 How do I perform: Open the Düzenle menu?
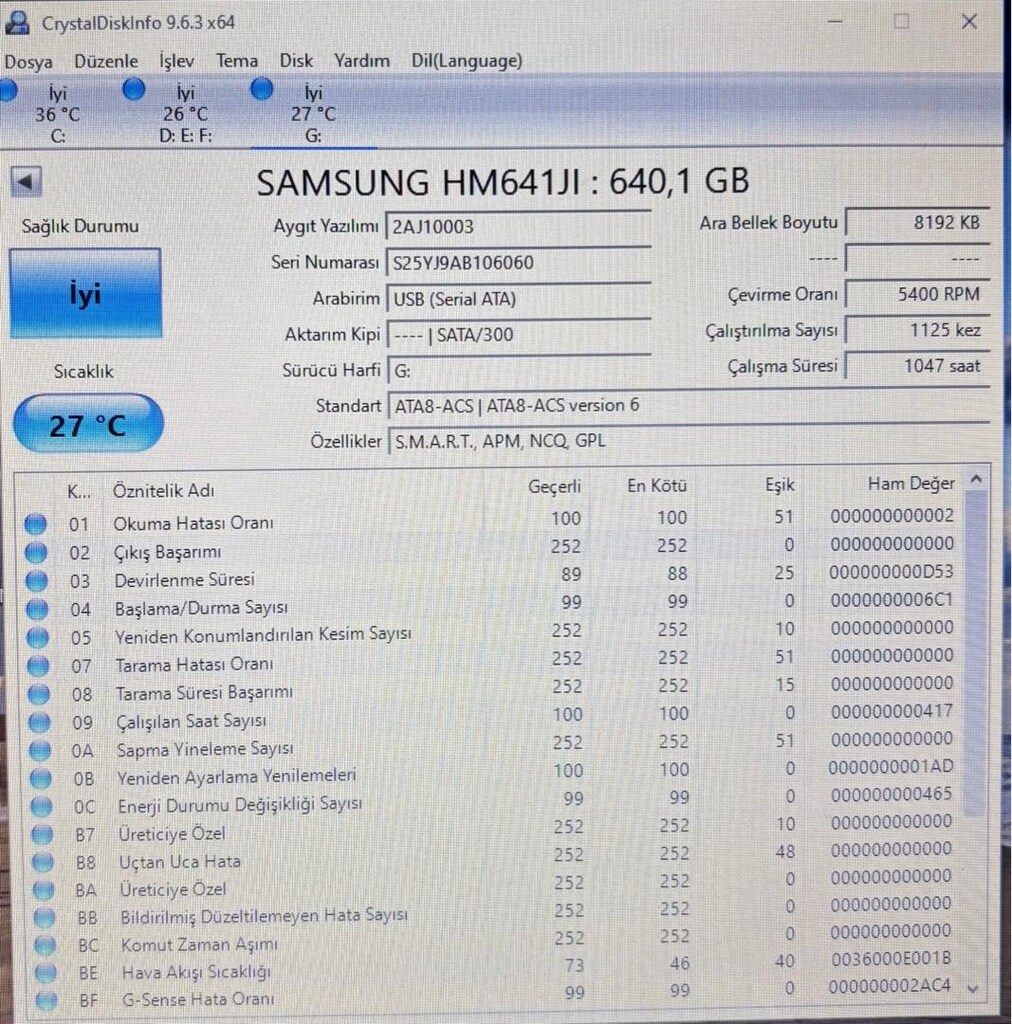(x=106, y=61)
